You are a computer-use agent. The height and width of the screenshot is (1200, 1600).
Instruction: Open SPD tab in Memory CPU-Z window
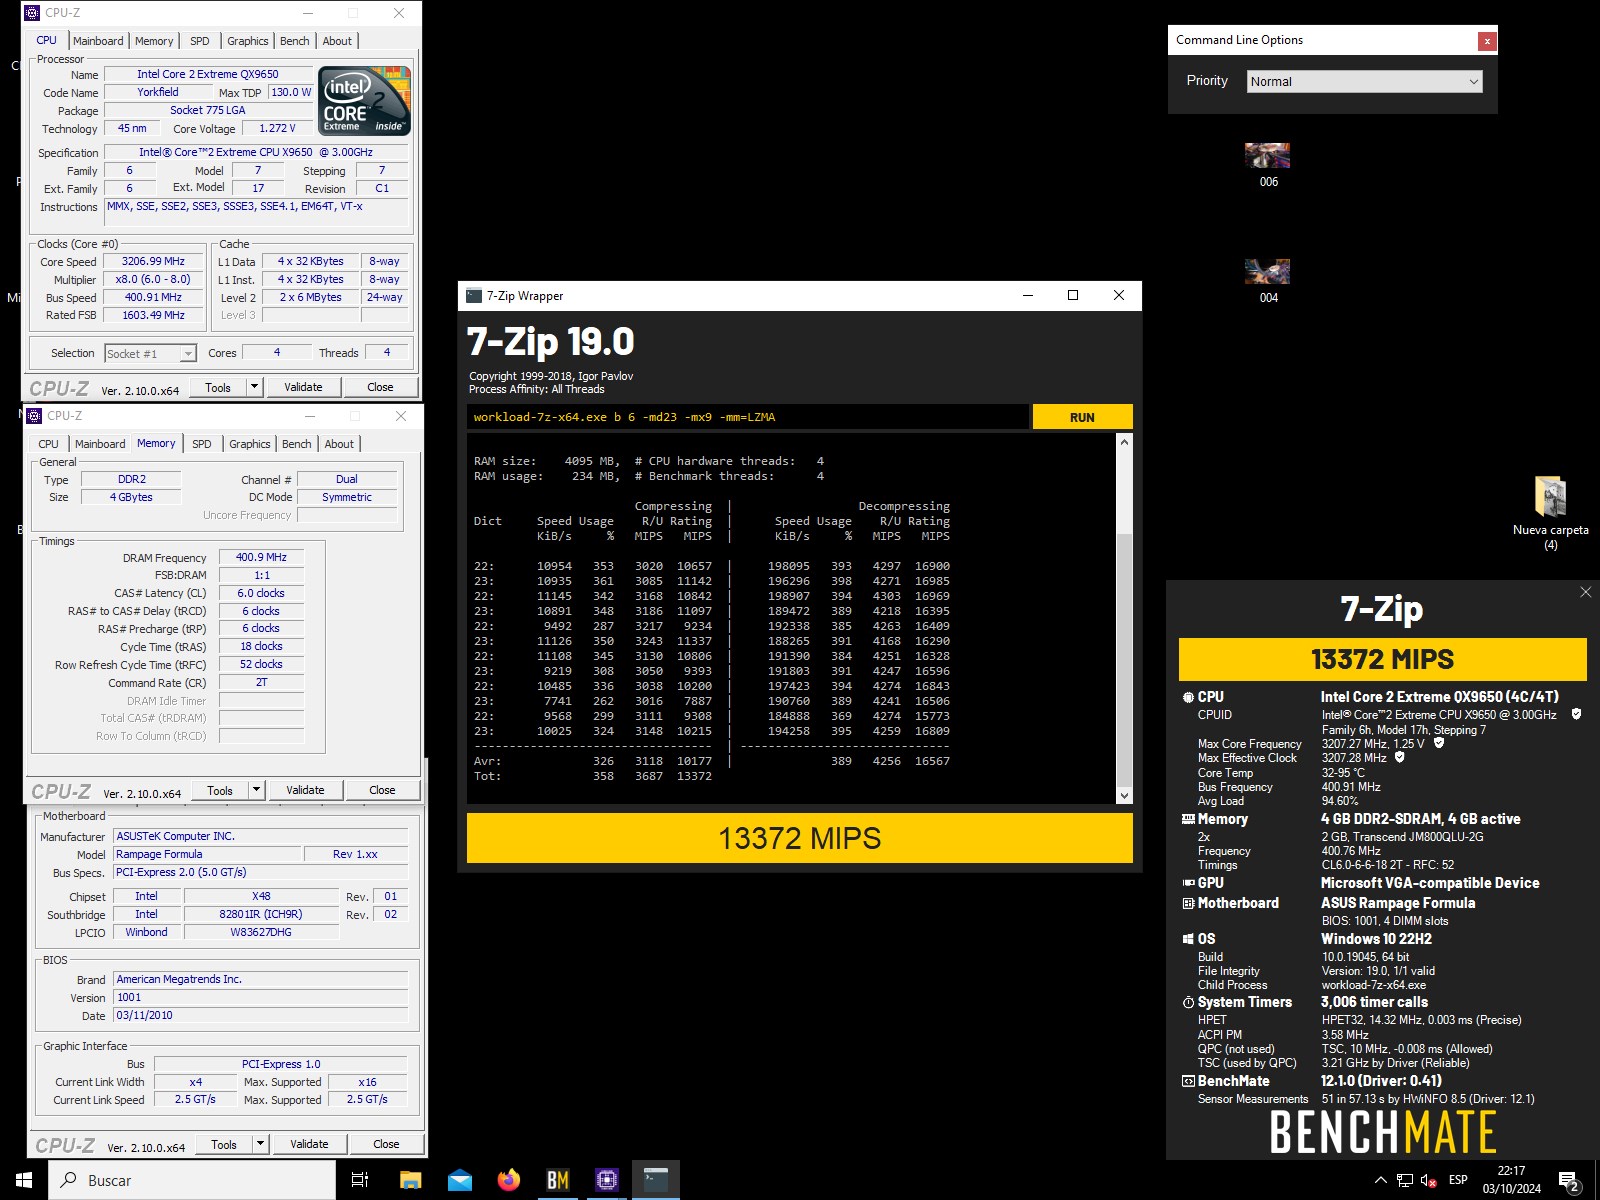(x=202, y=444)
